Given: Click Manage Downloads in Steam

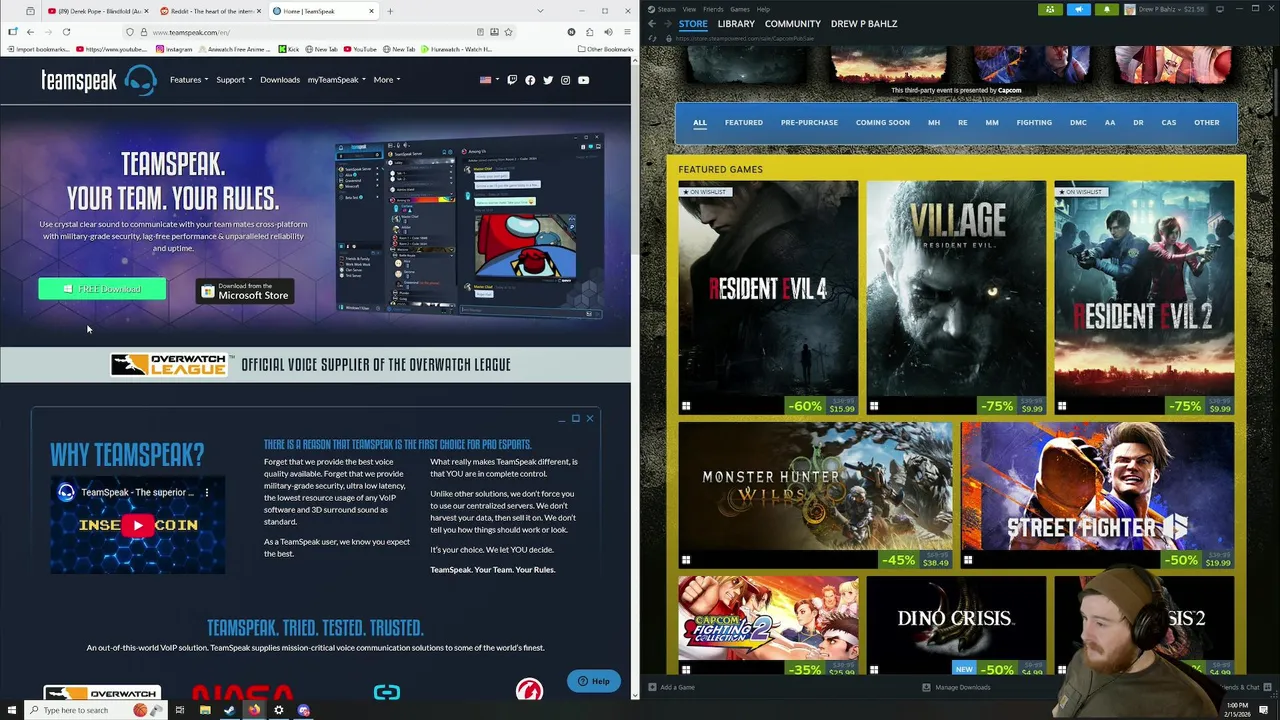Looking at the screenshot, I should pos(957,687).
